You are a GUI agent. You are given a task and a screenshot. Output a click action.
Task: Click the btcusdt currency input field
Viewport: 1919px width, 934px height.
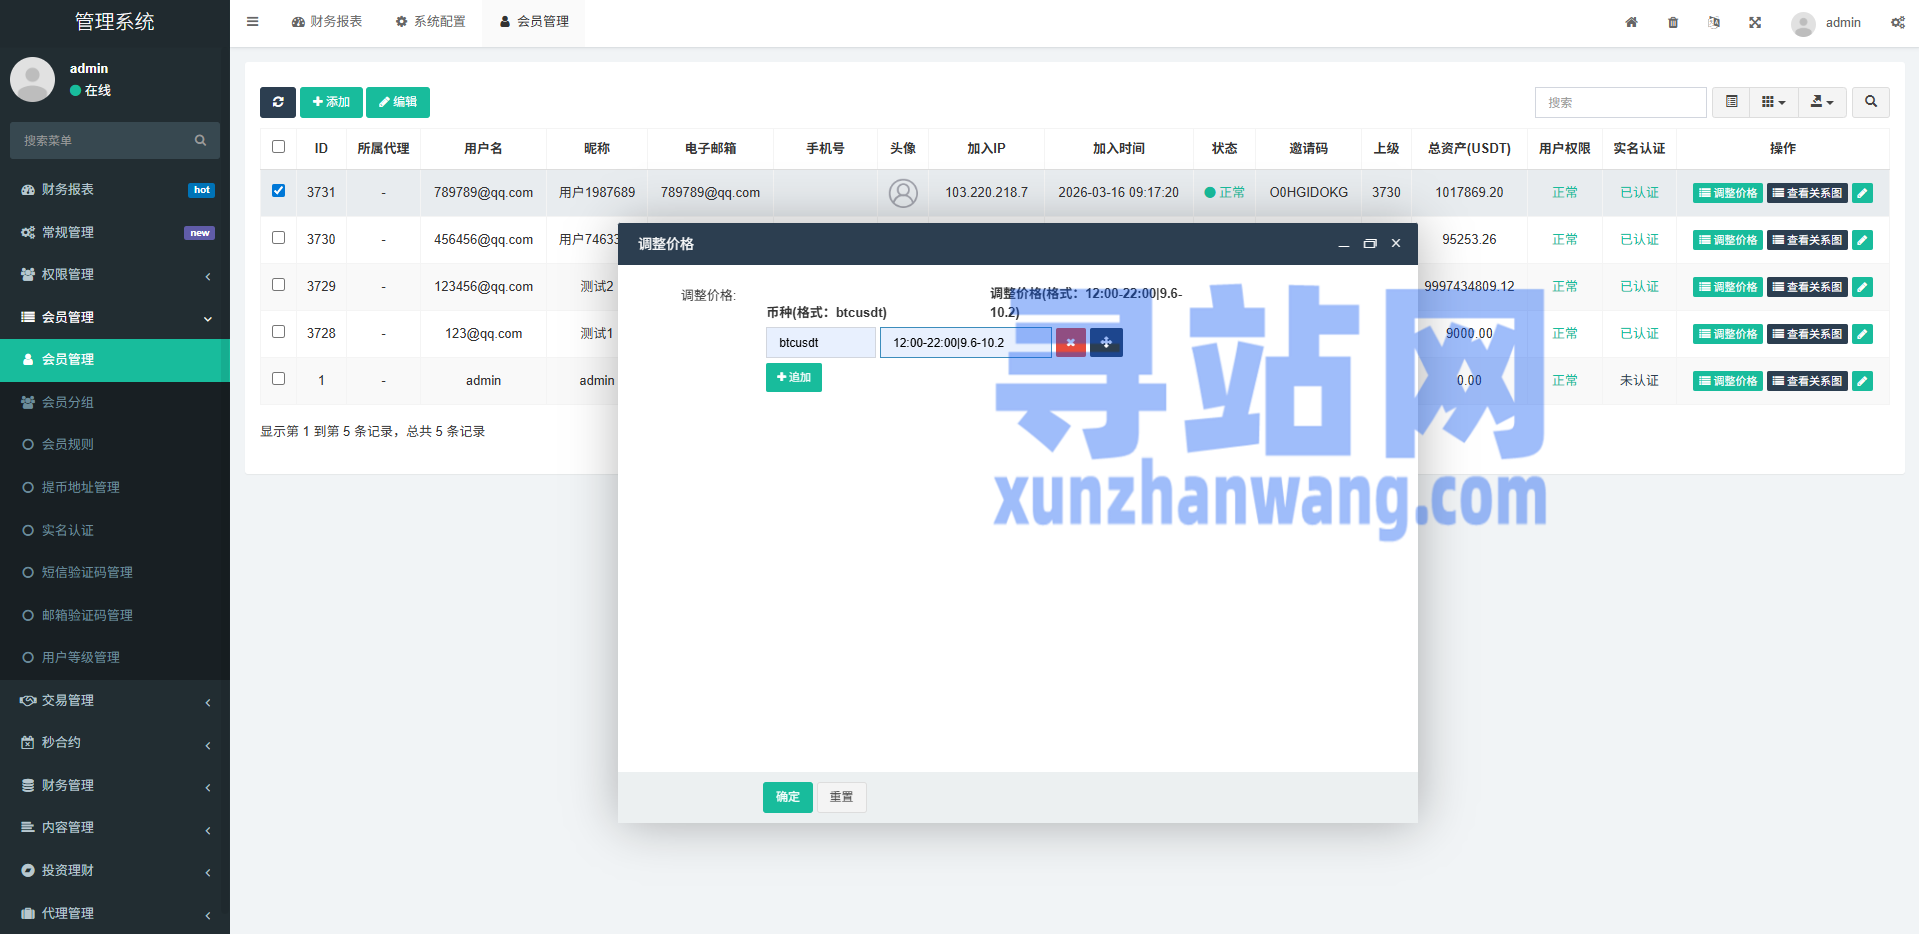pos(821,343)
